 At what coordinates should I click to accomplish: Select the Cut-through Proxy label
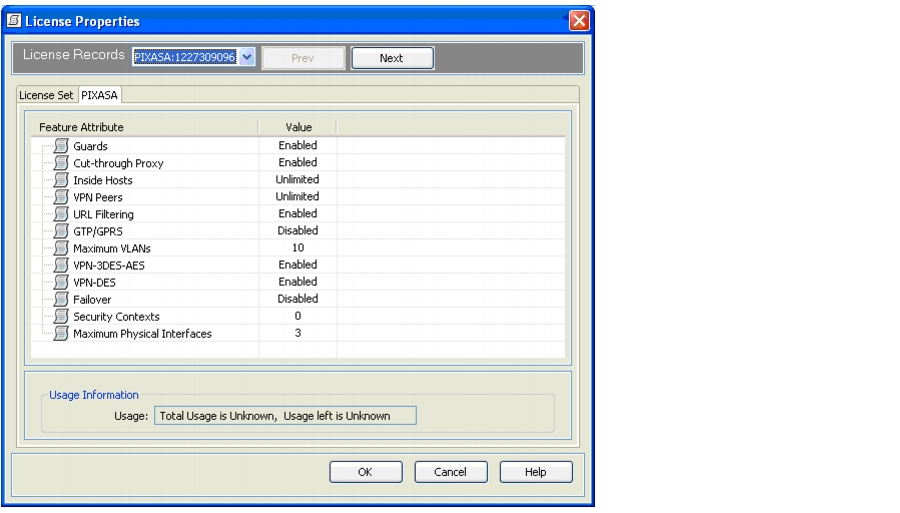pos(118,163)
